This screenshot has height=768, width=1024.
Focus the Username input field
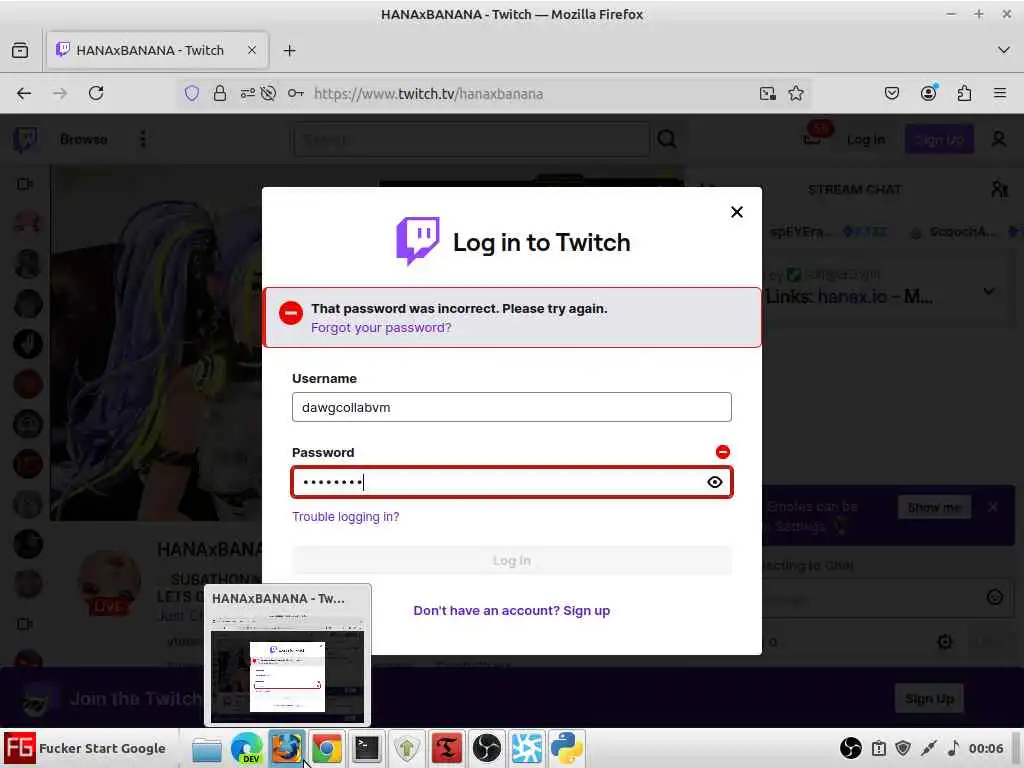511,408
